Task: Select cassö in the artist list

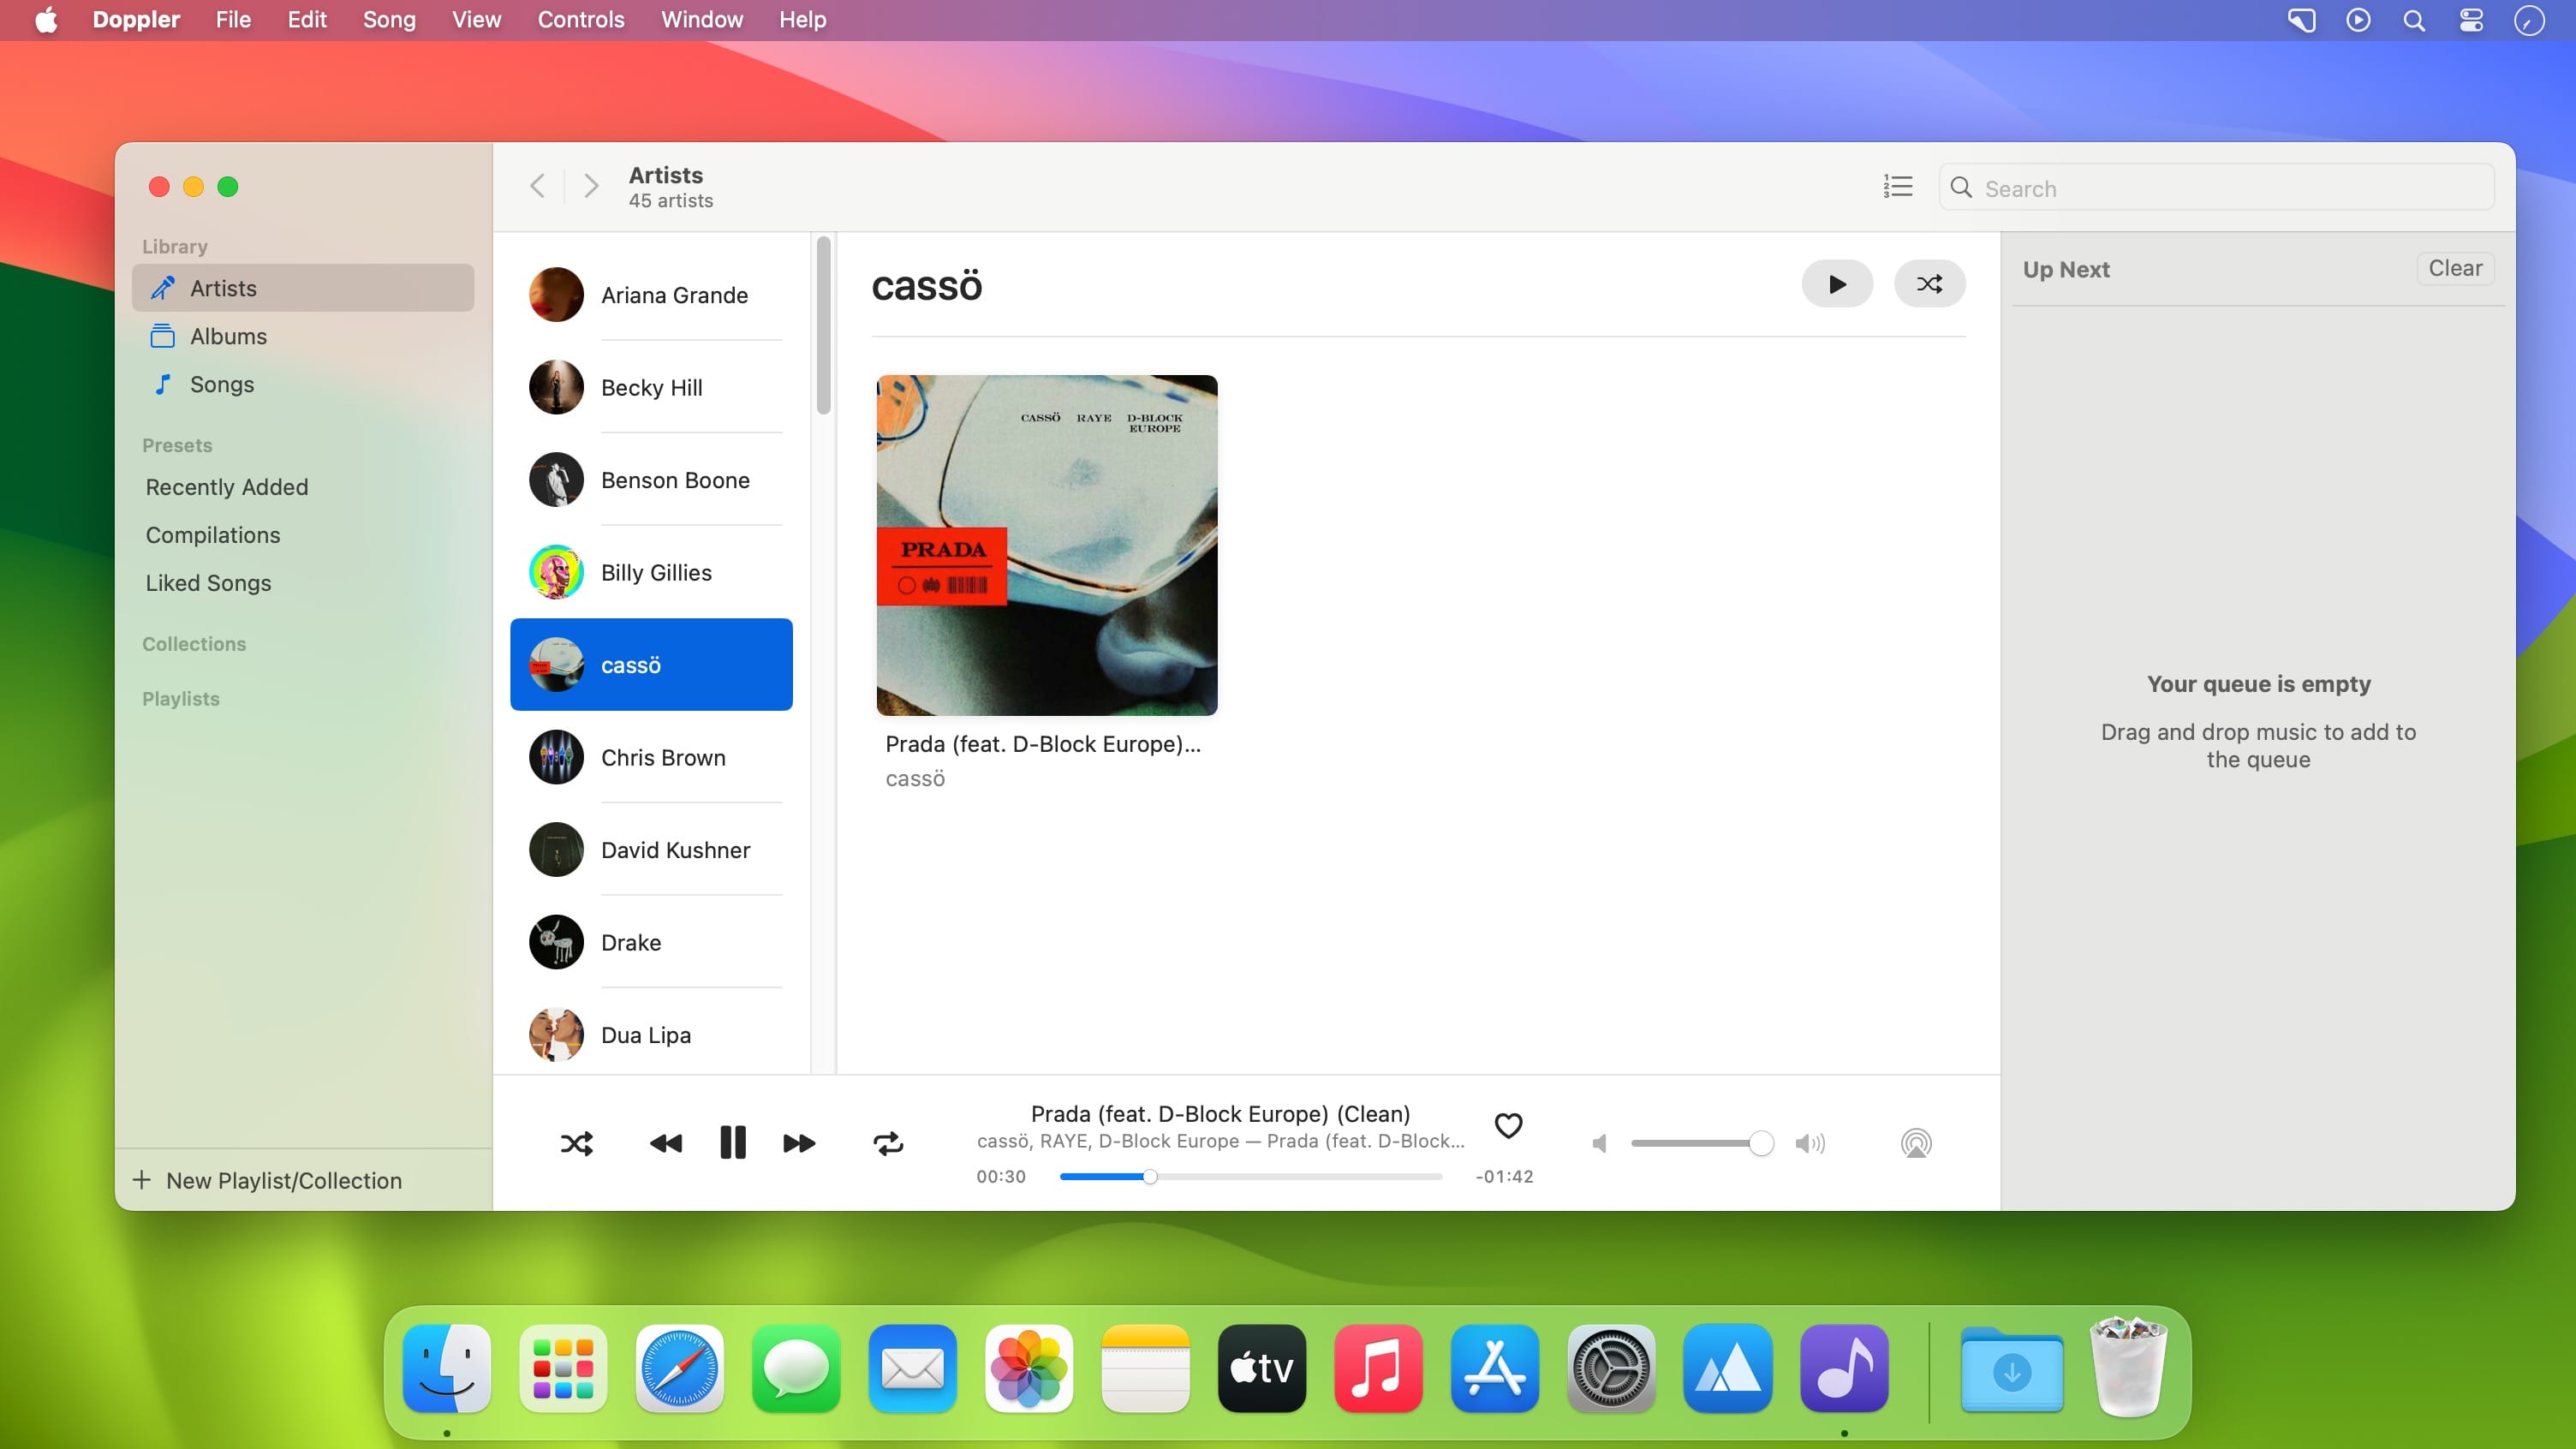Action: point(651,665)
